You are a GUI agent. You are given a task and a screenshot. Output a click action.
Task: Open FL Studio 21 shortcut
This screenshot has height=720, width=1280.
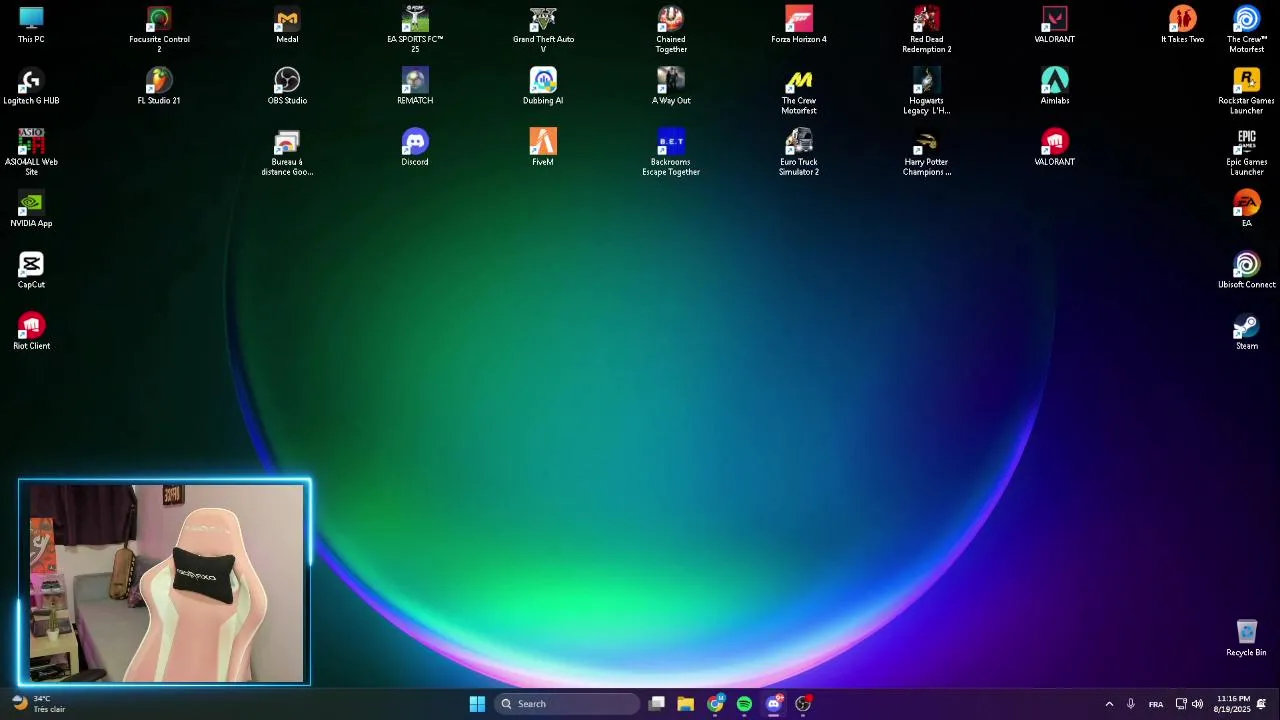click(x=159, y=86)
